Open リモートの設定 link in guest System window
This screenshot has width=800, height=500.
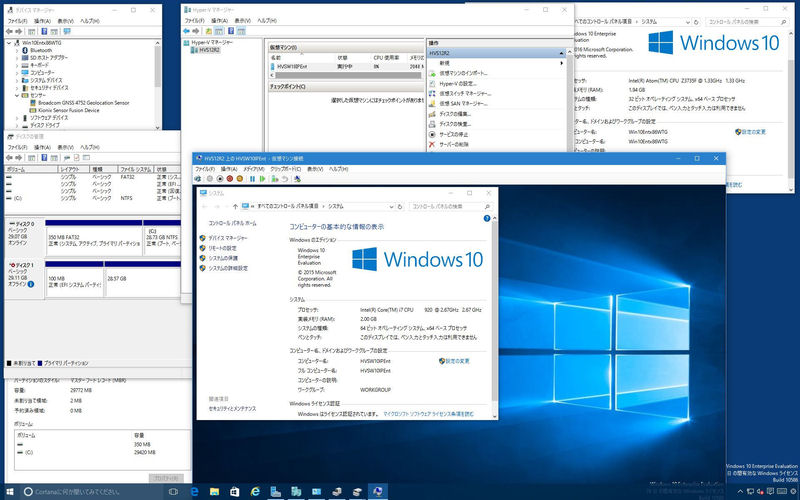222,248
